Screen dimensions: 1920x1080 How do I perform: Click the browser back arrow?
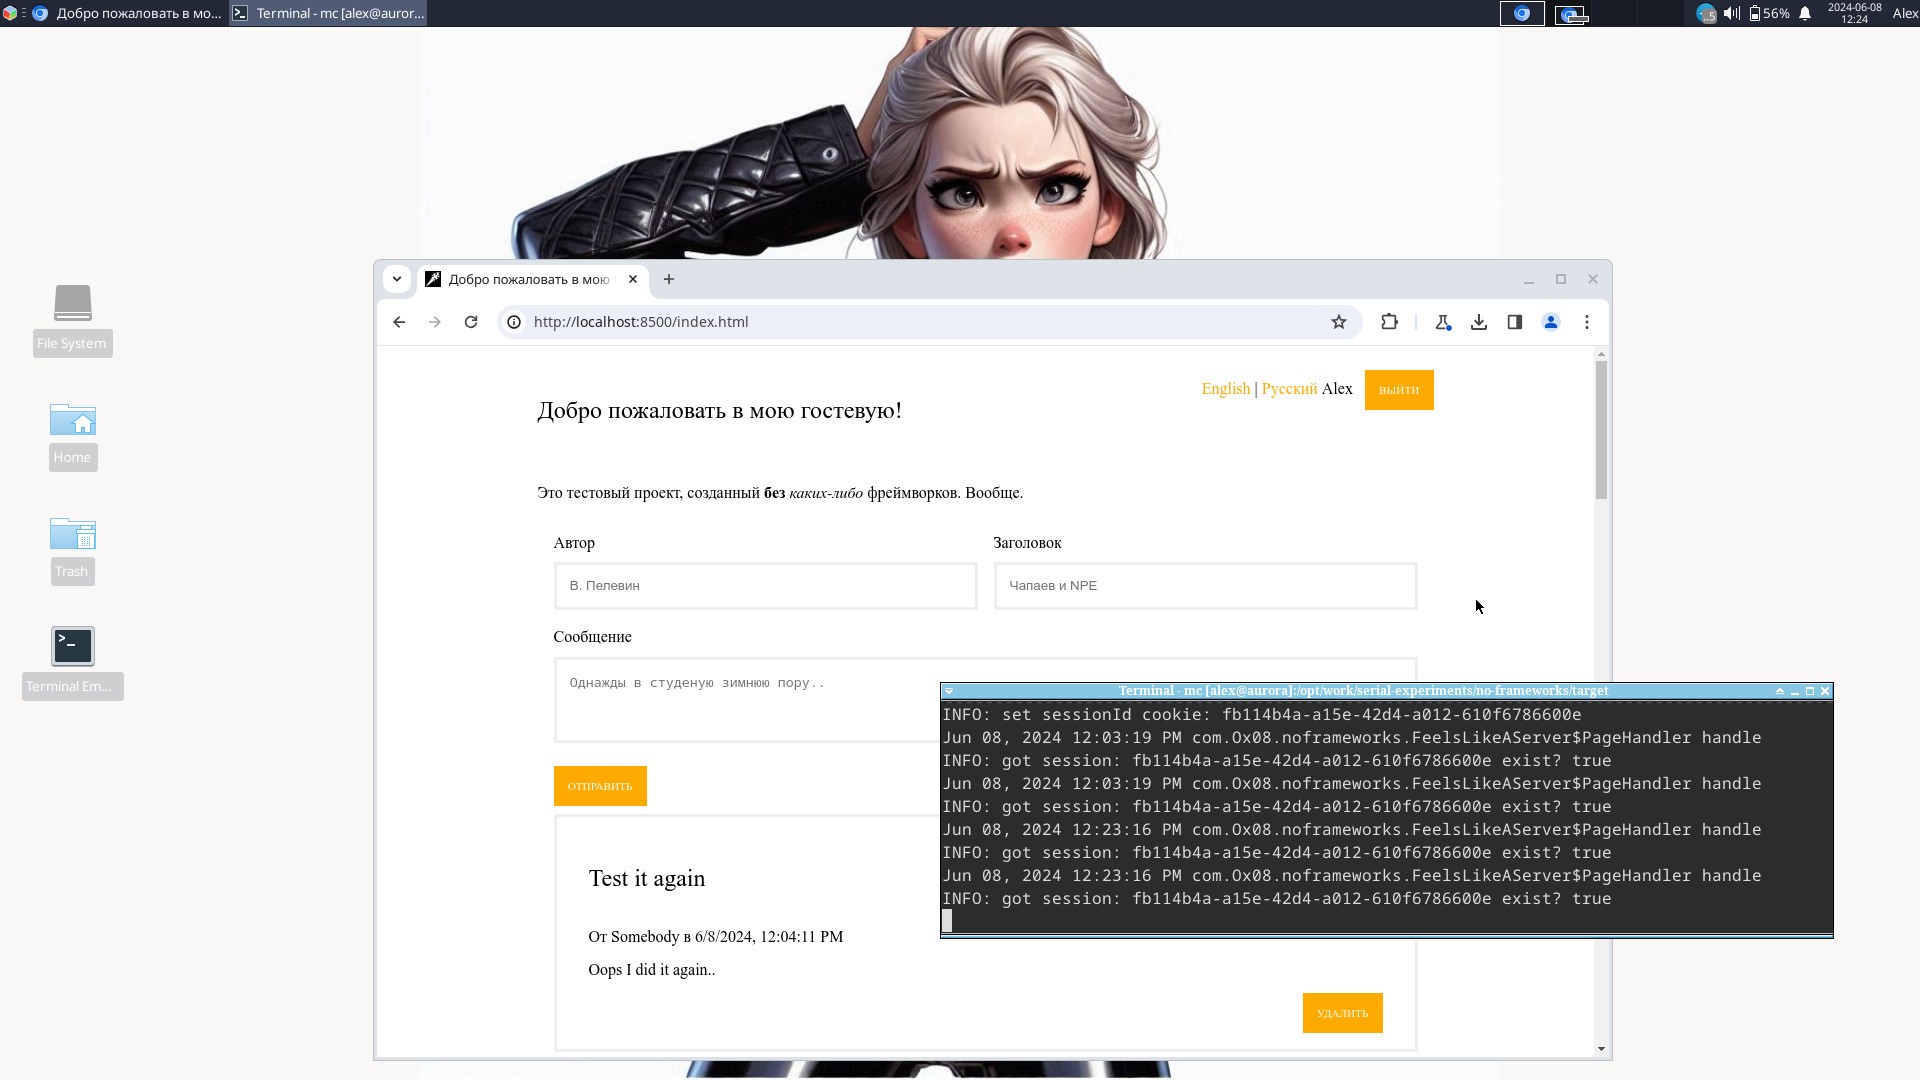coord(399,322)
